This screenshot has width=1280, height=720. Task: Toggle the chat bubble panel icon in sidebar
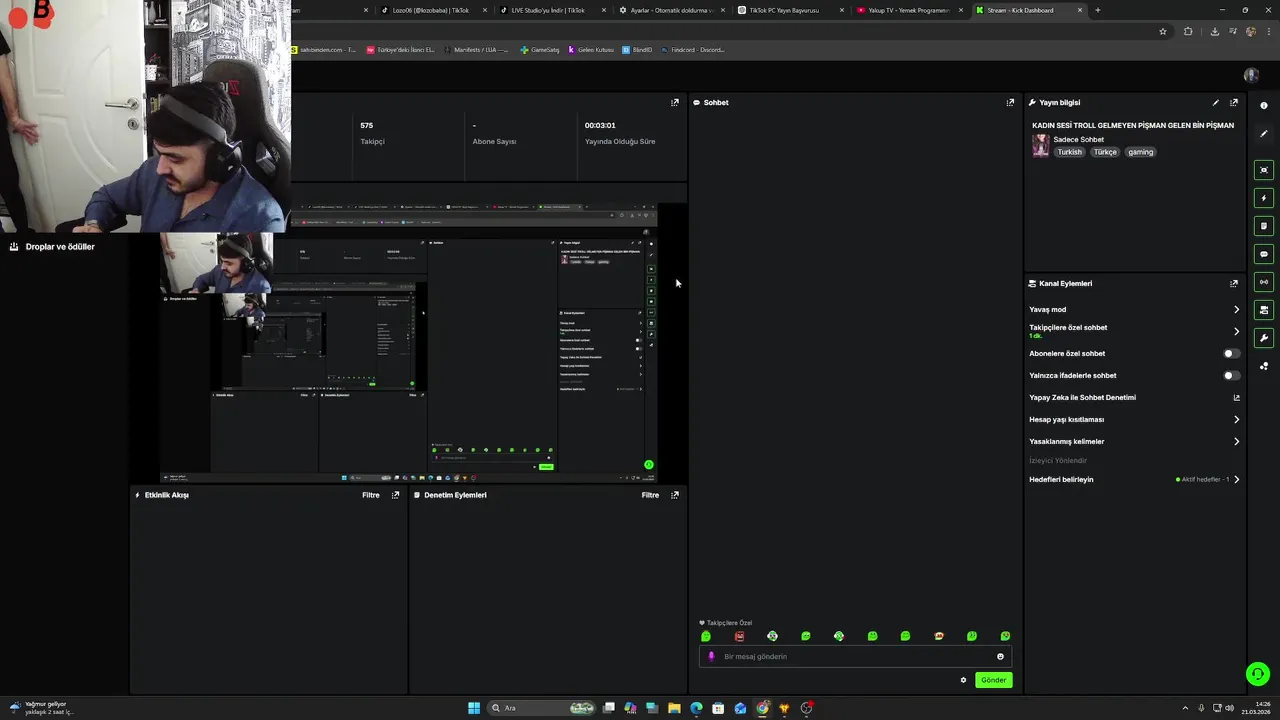pyautogui.click(x=1264, y=254)
